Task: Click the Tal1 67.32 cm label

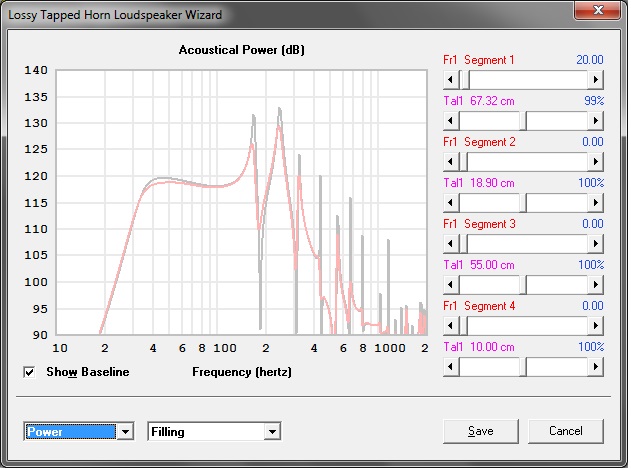Action: pyautogui.click(x=479, y=101)
